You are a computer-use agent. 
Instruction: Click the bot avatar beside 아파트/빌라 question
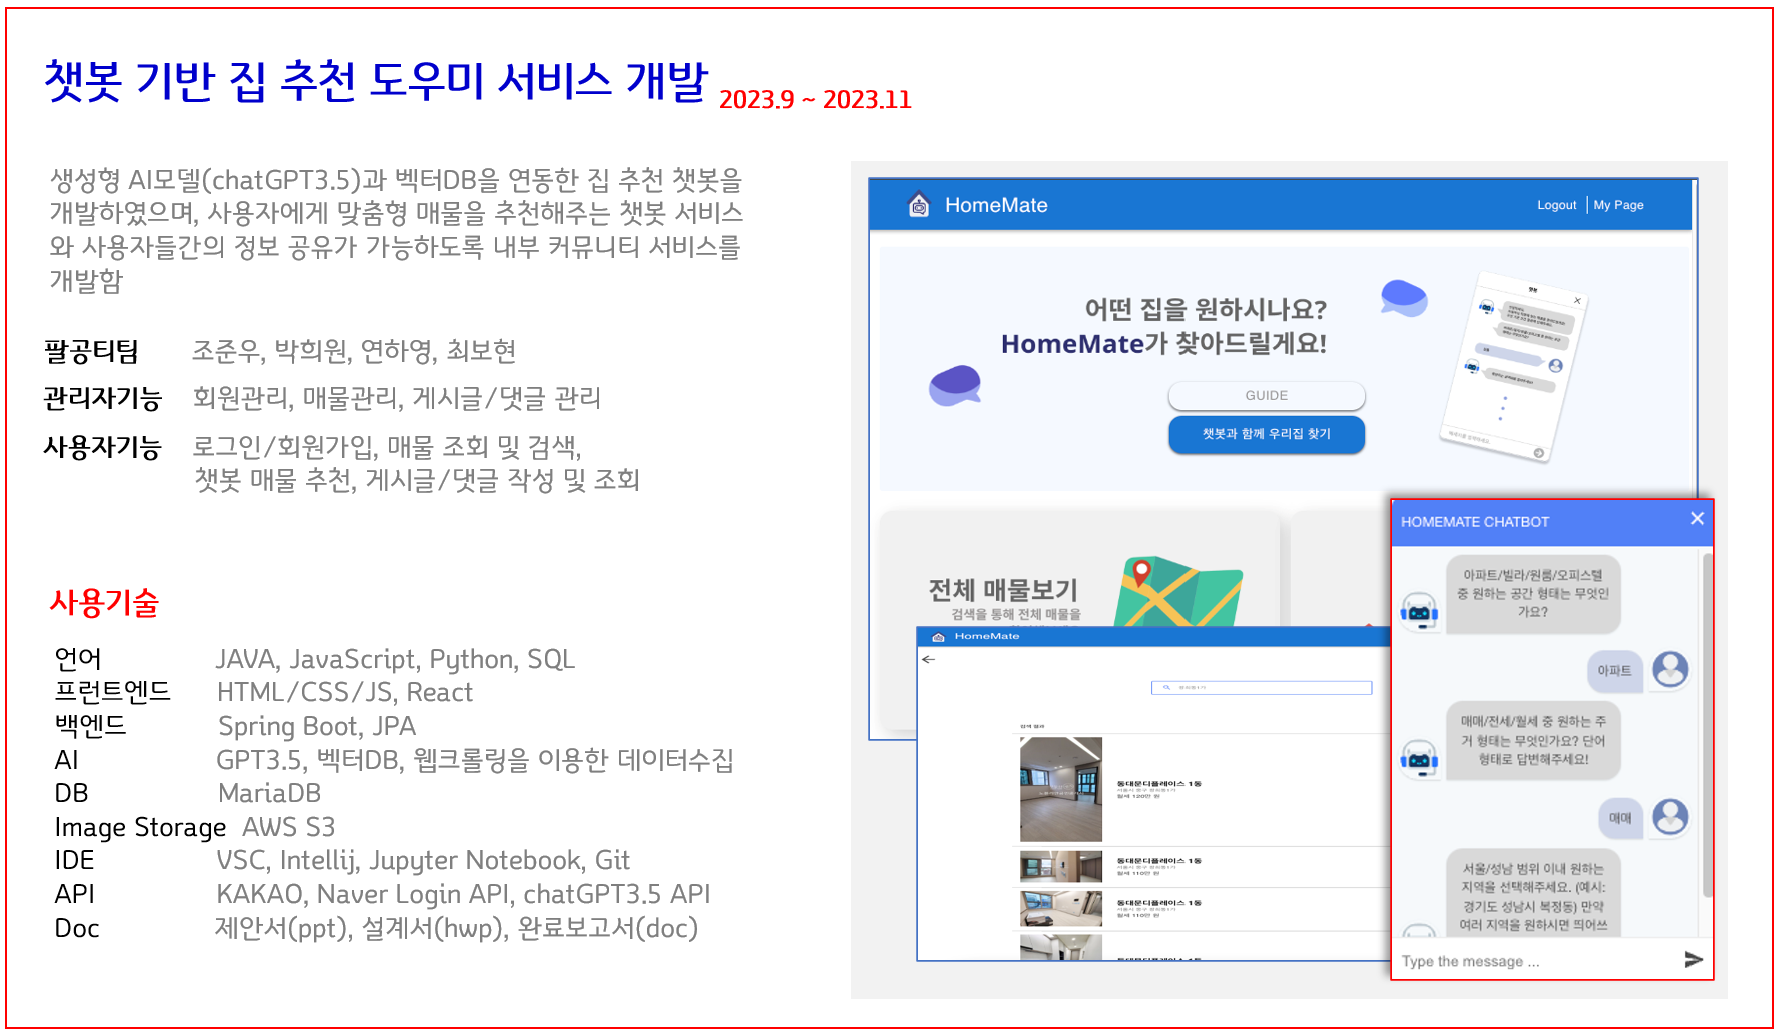pos(1419,610)
